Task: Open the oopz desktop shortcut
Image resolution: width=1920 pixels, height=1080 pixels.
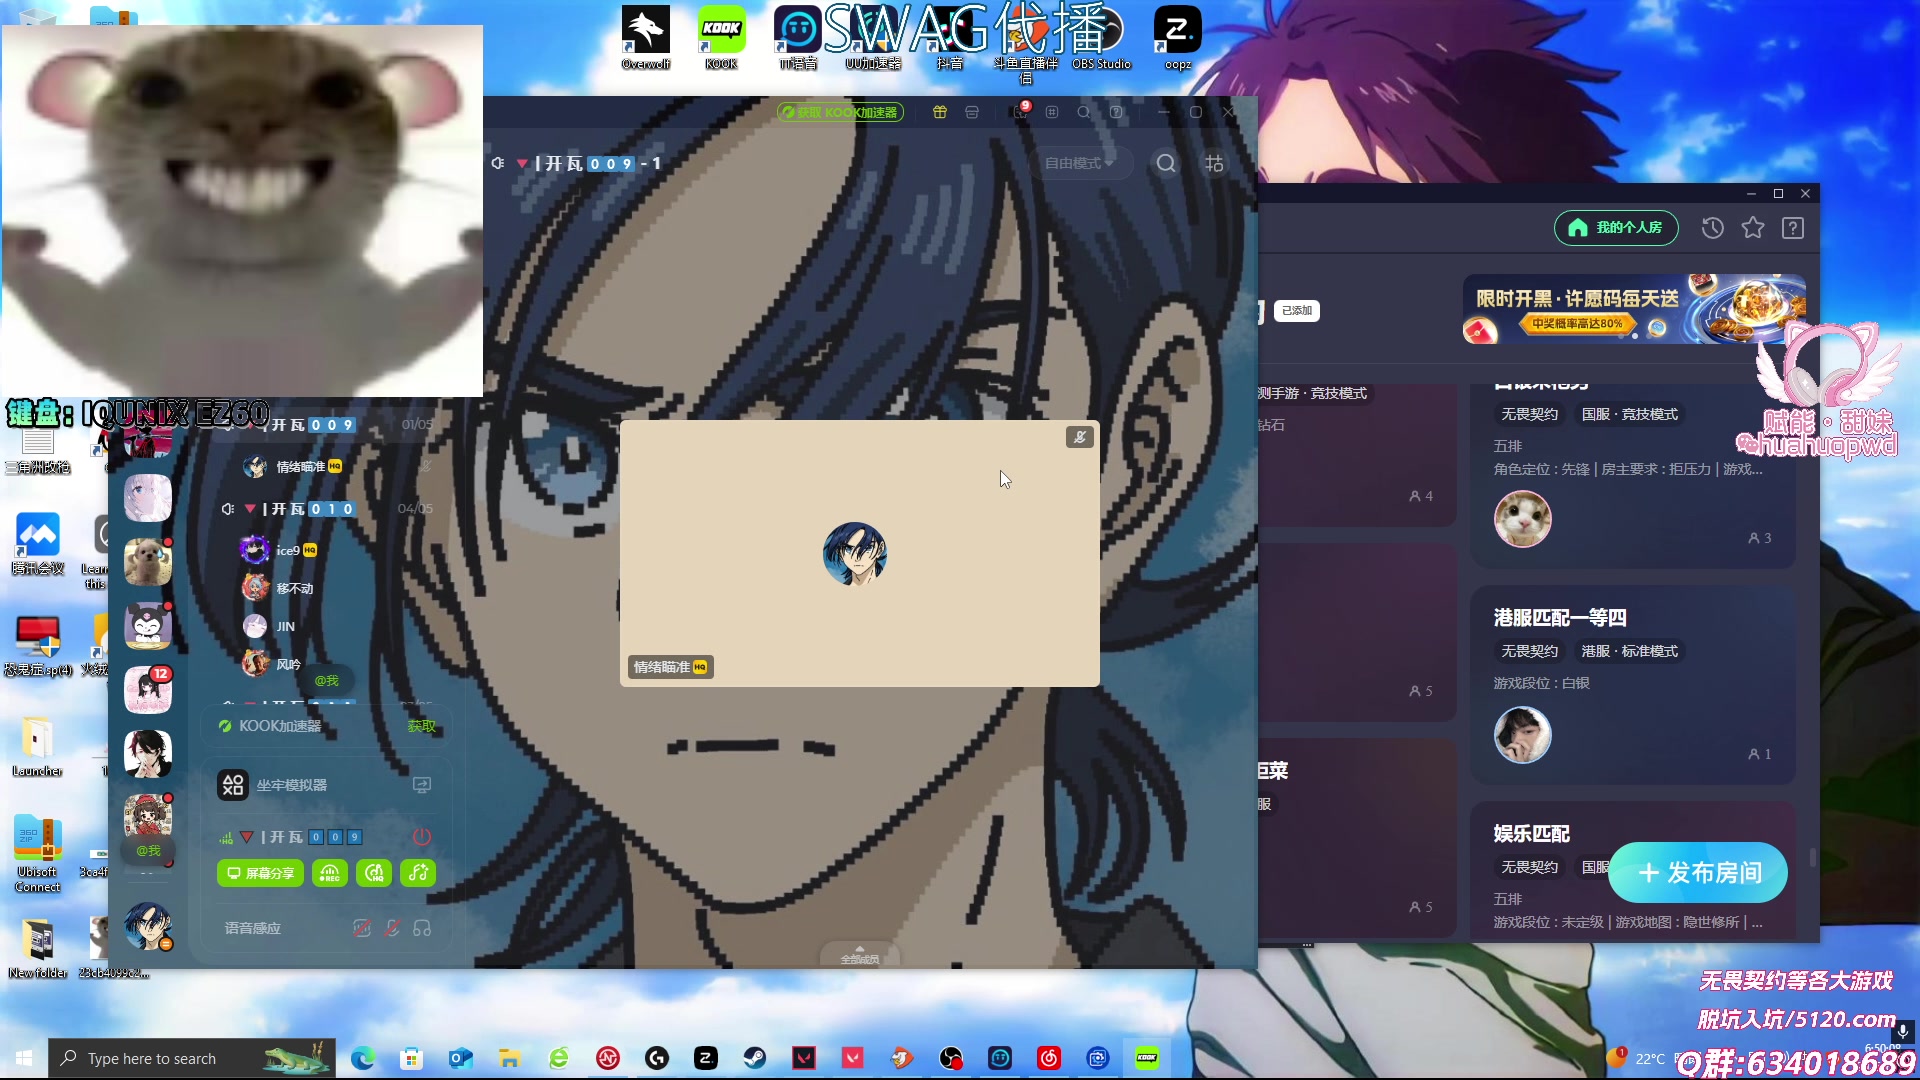Action: click(1177, 38)
